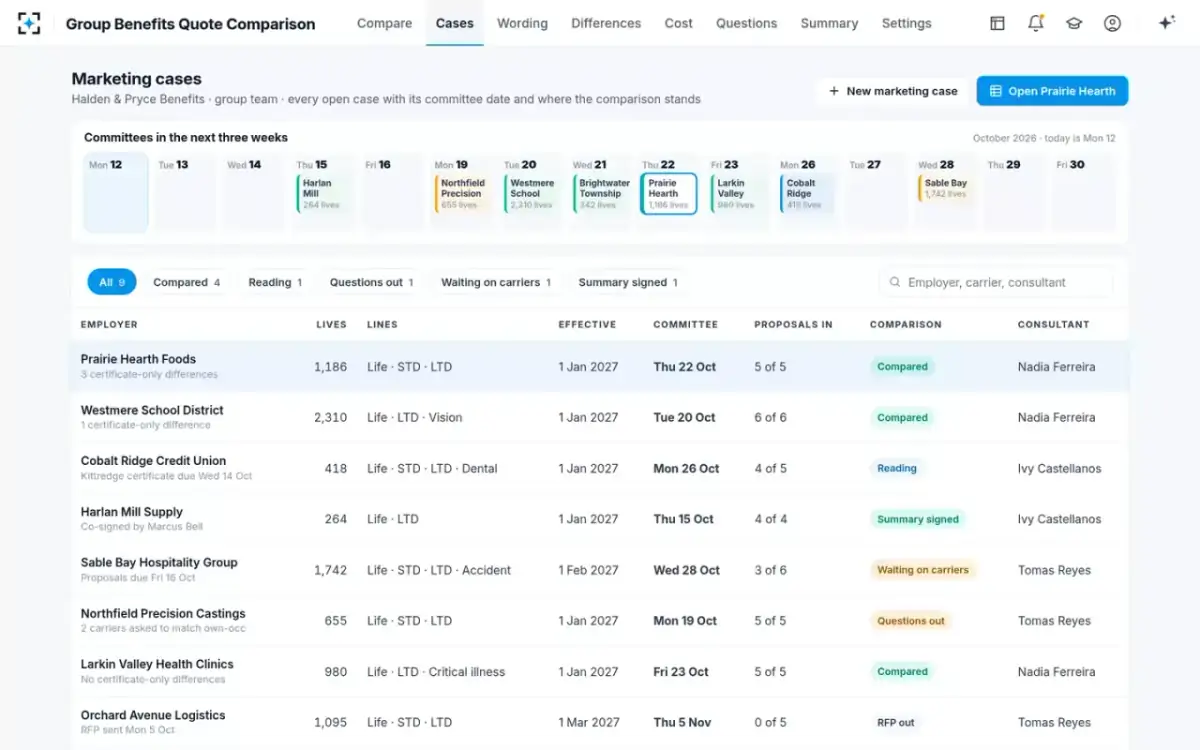Open Sable Bay Hospitality Group row
This screenshot has width=1200, height=750.
[x=600, y=570]
